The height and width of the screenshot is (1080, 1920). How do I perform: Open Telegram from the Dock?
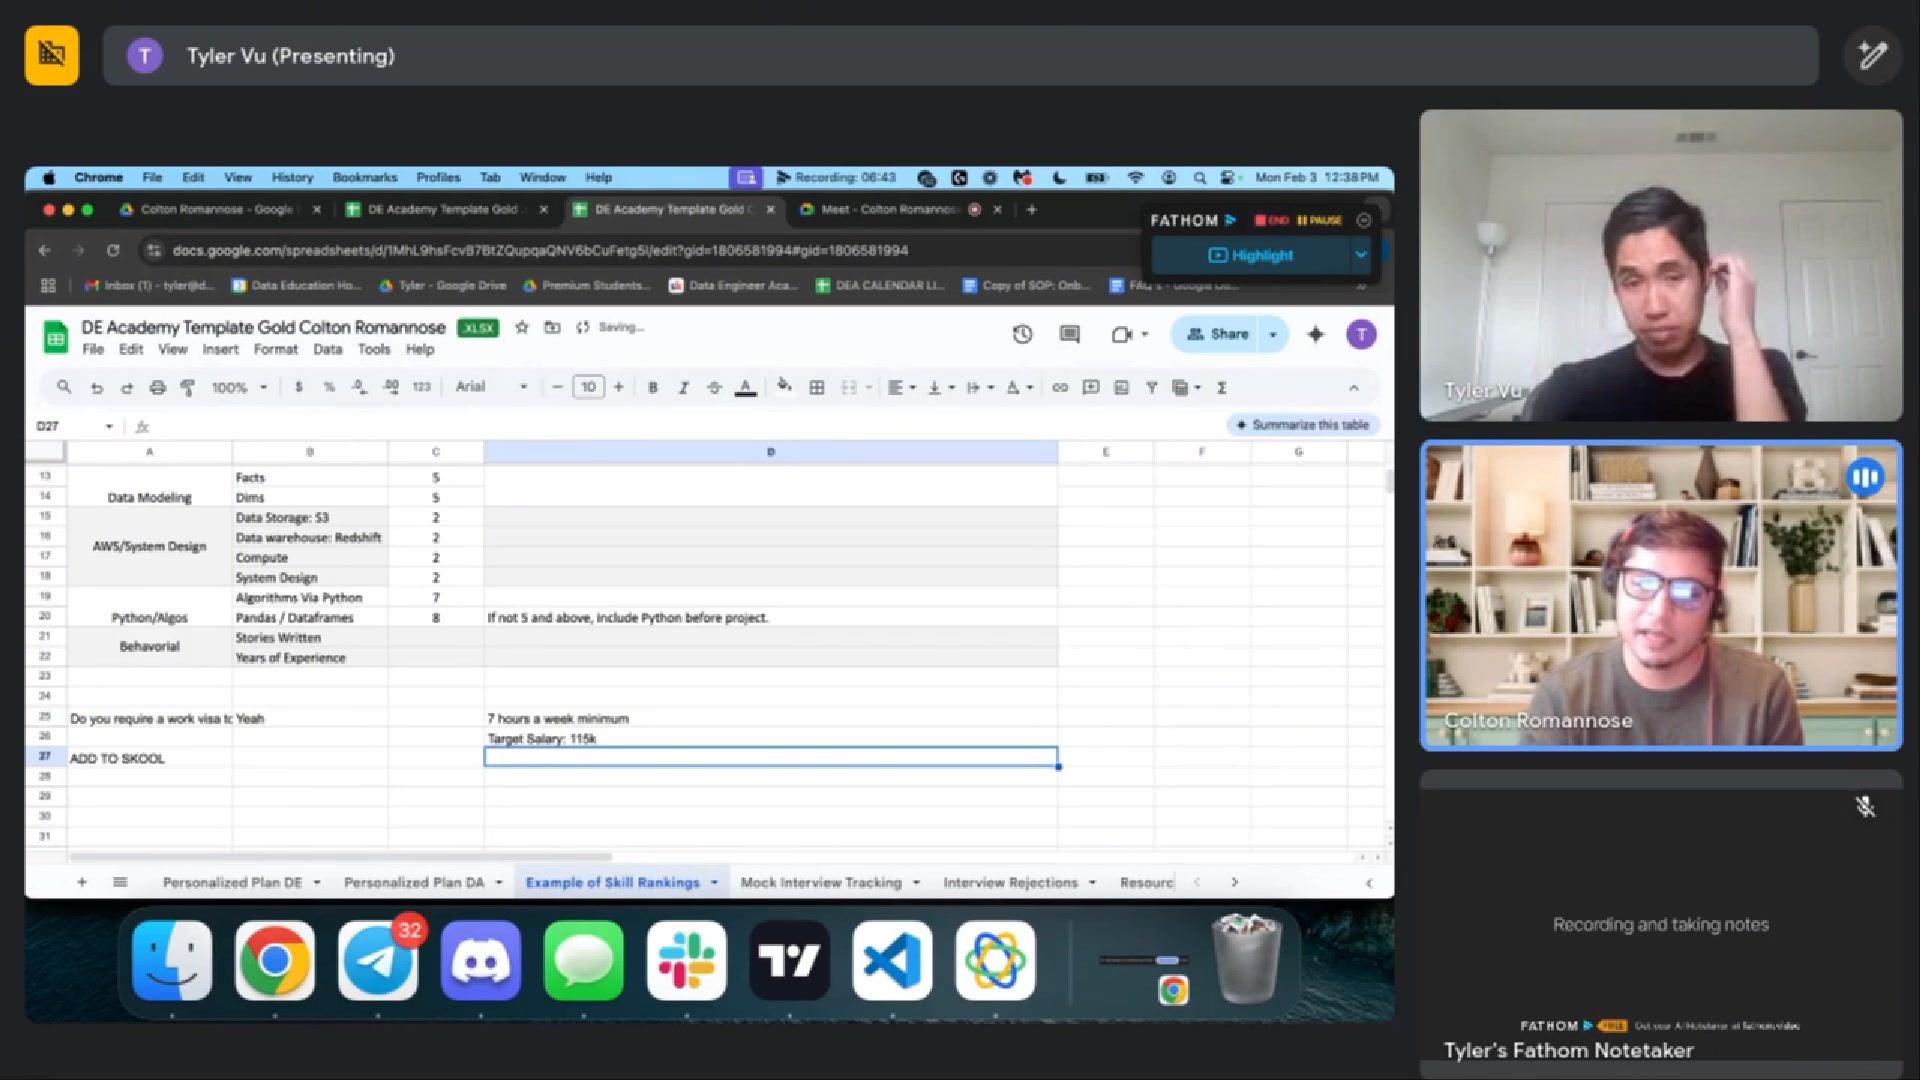pyautogui.click(x=378, y=962)
